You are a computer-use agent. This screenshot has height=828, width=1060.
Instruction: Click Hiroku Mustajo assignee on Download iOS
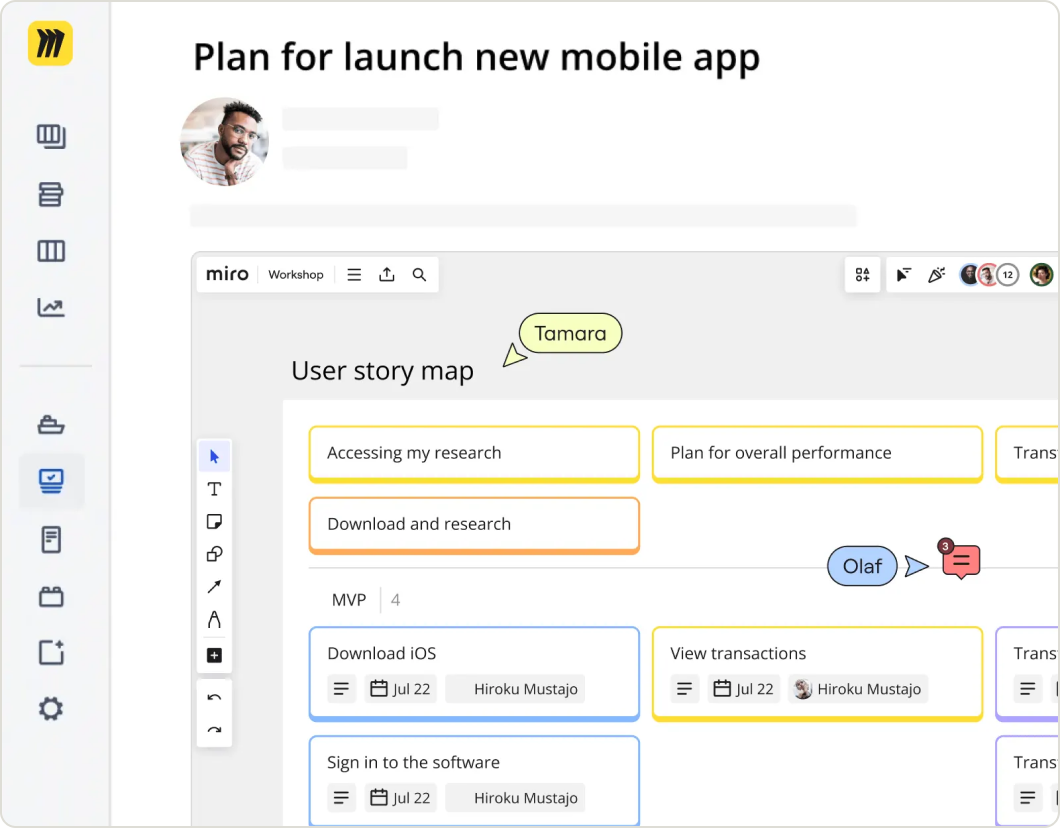point(515,689)
